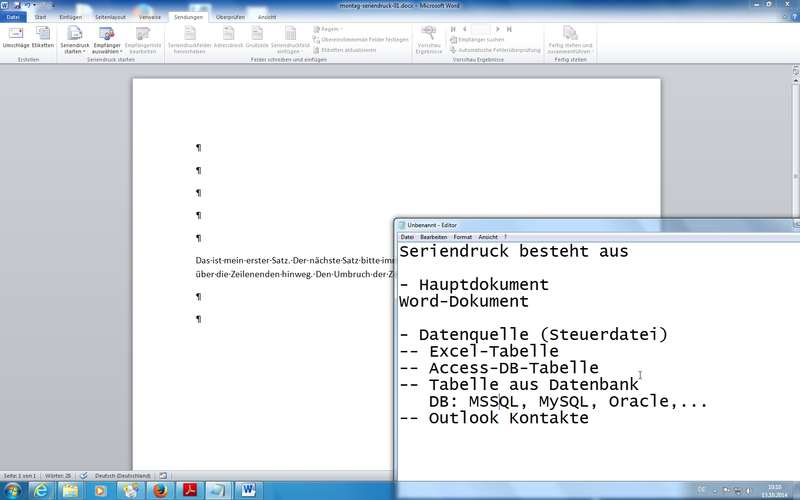Click '-- Outlook Kontakte' line in Editor

click(x=494, y=418)
